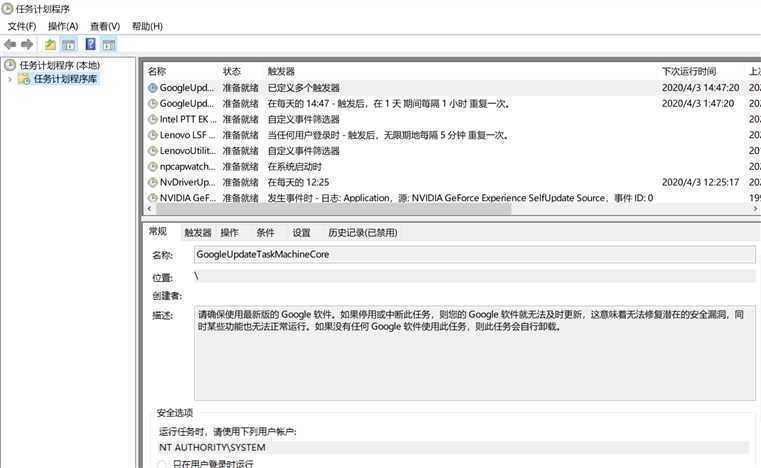The width and height of the screenshot is (761, 468).
Task: Click the clock icon of LenovoUtilit task
Action: tap(152, 151)
